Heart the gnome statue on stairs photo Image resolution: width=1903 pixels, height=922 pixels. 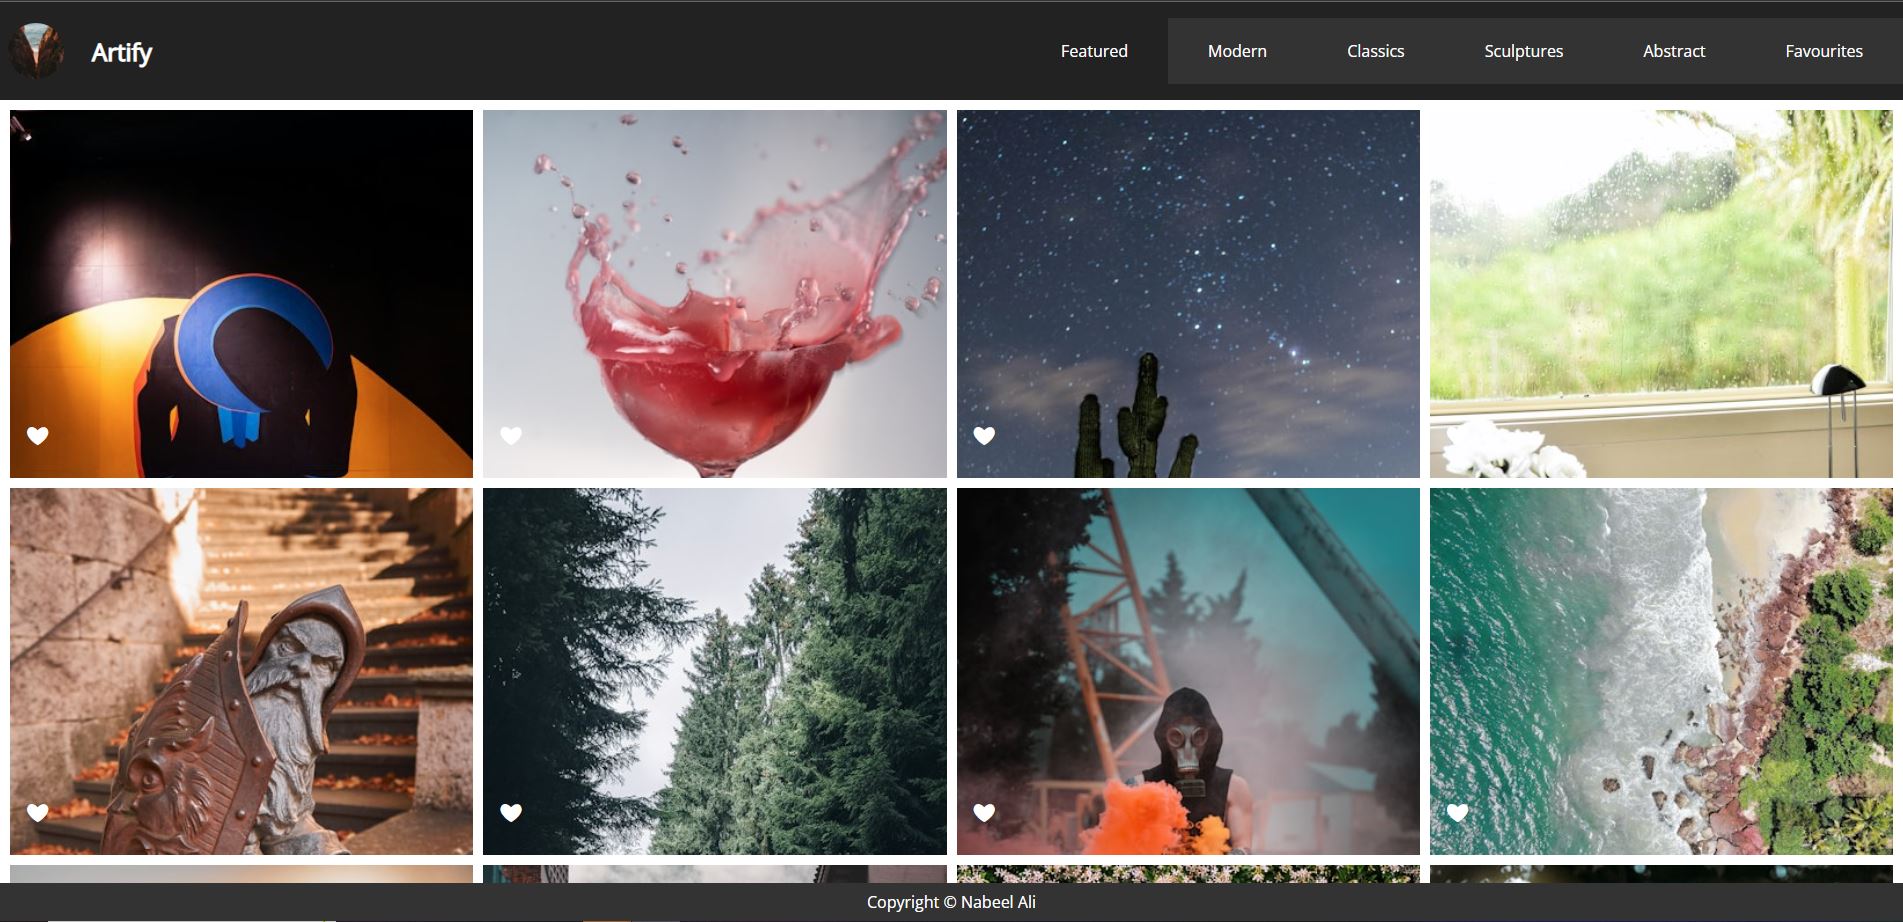[x=38, y=813]
